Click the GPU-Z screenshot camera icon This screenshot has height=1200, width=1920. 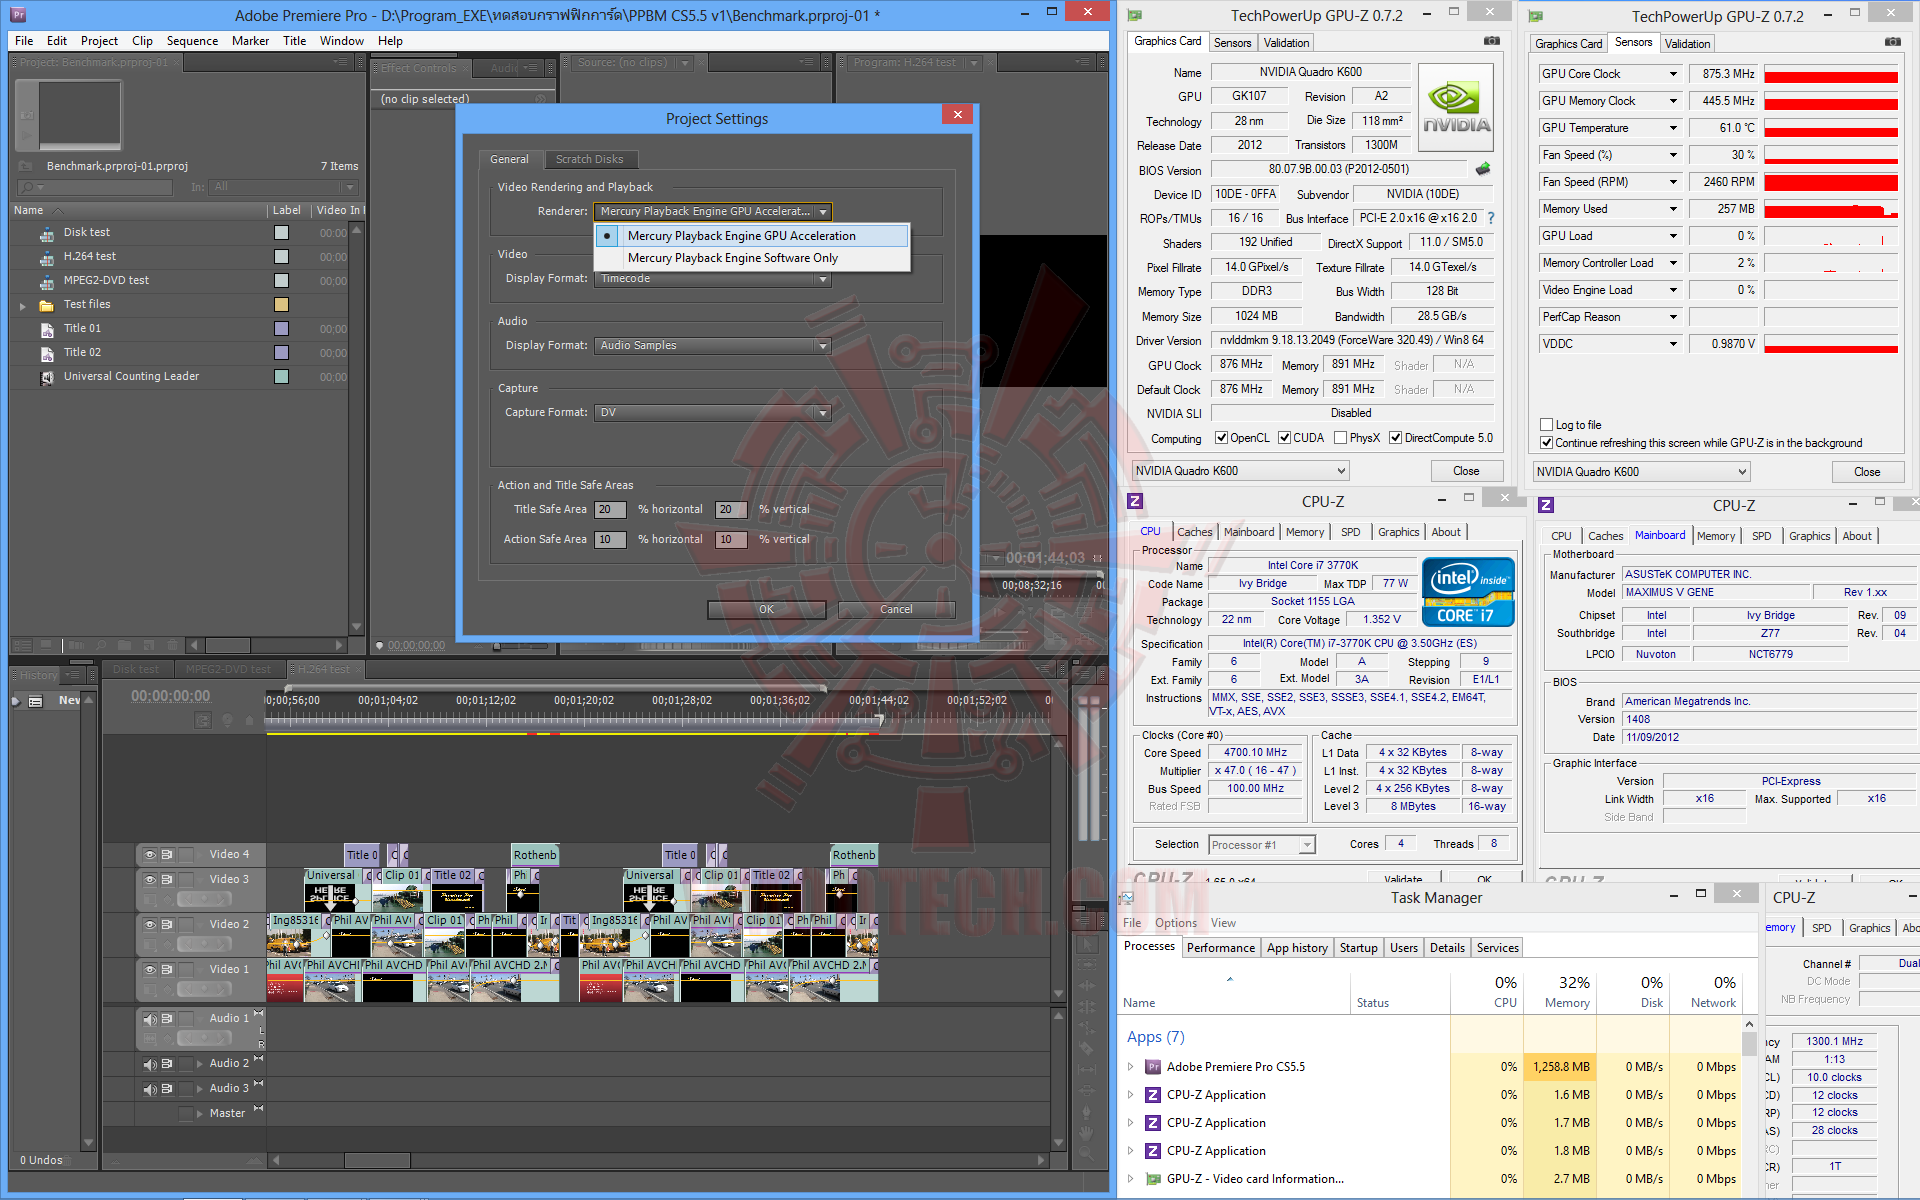[x=1492, y=41]
